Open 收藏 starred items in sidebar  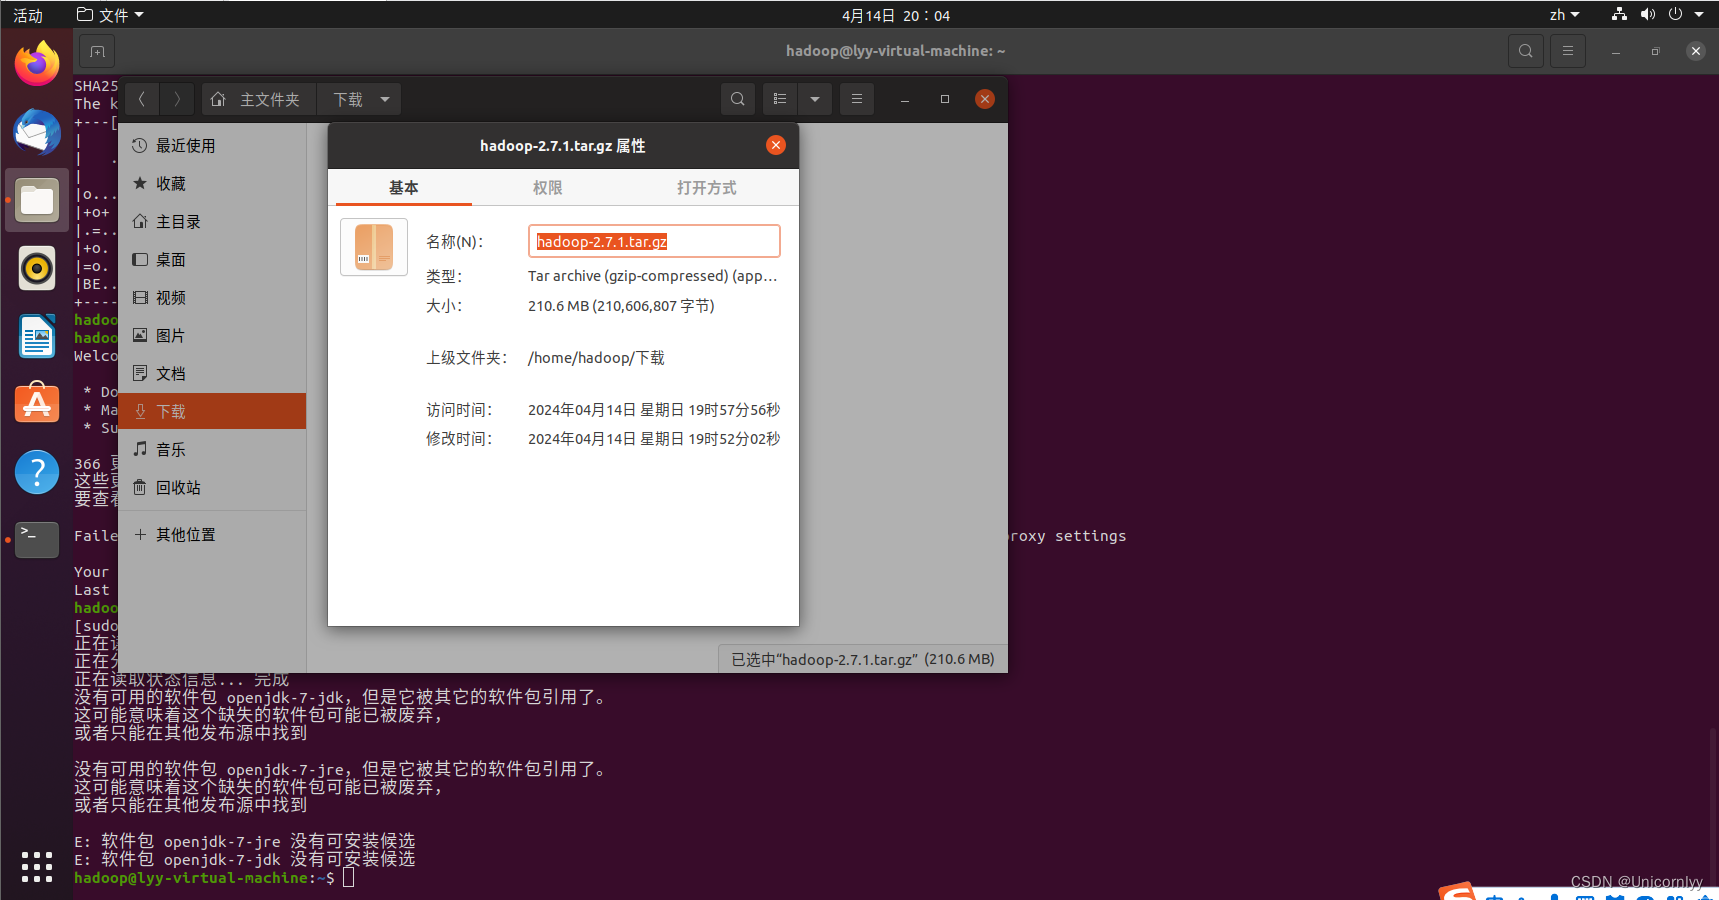[x=212, y=184]
